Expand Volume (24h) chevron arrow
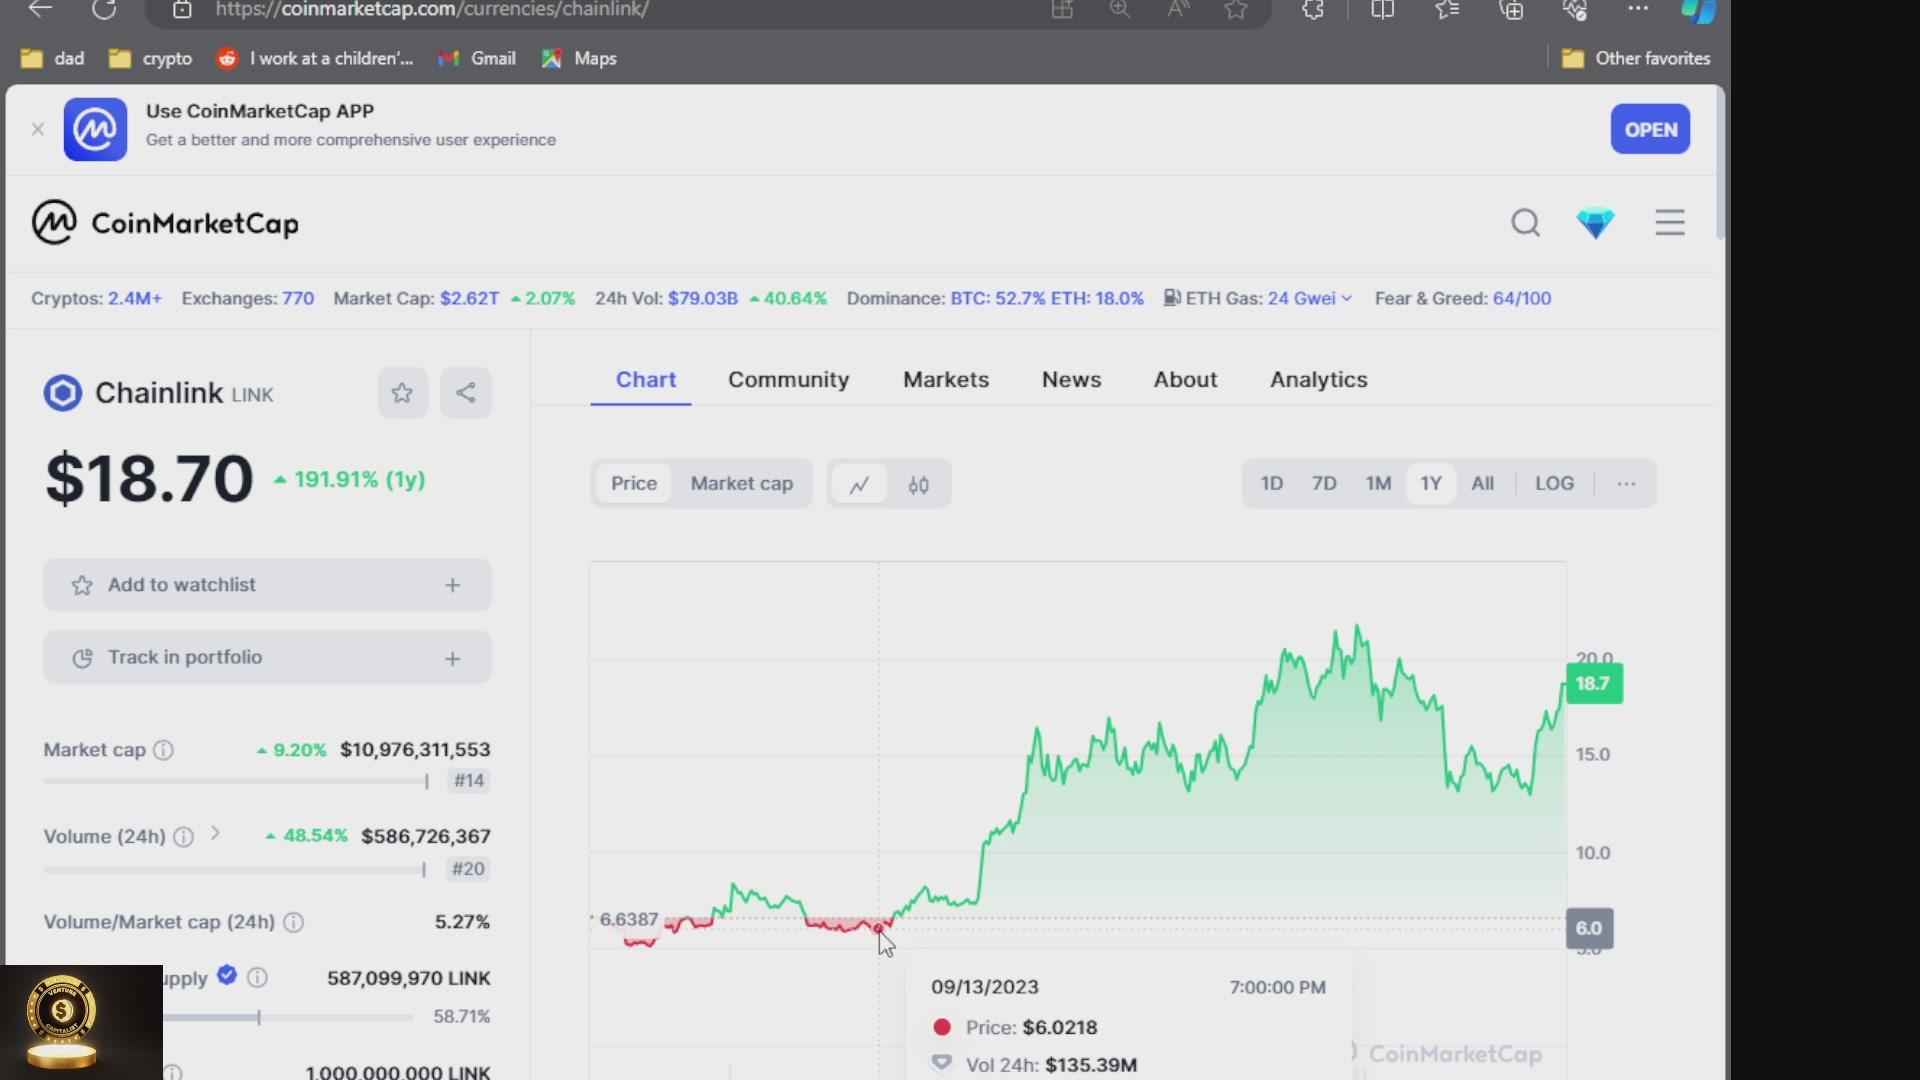This screenshot has width=1920, height=1080. tap(215, 833)
